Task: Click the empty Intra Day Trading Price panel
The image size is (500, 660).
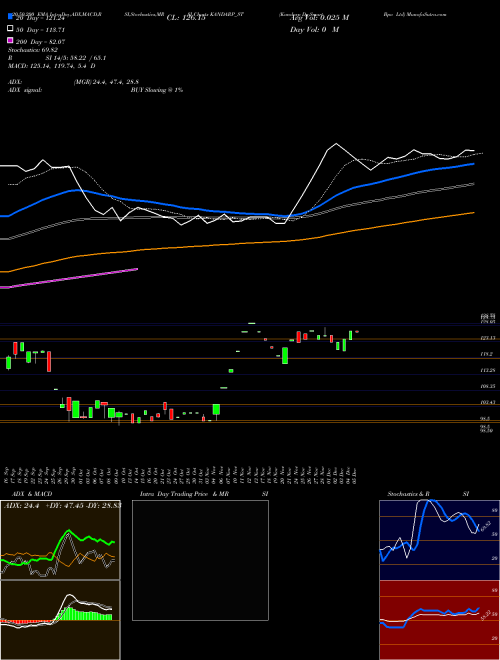Action: pyautogui.click(x=200, y=560)
